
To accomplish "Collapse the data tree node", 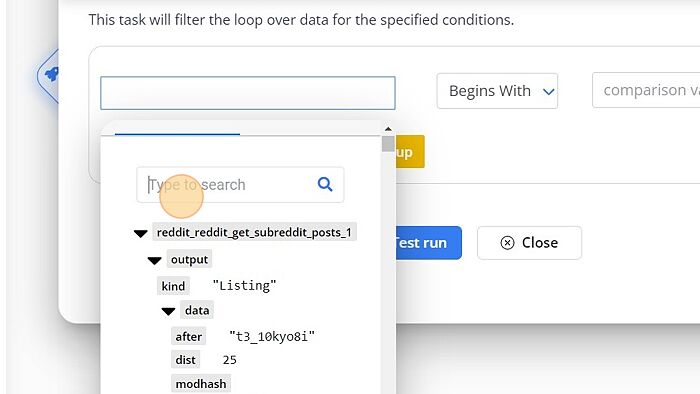I will 168,311.
